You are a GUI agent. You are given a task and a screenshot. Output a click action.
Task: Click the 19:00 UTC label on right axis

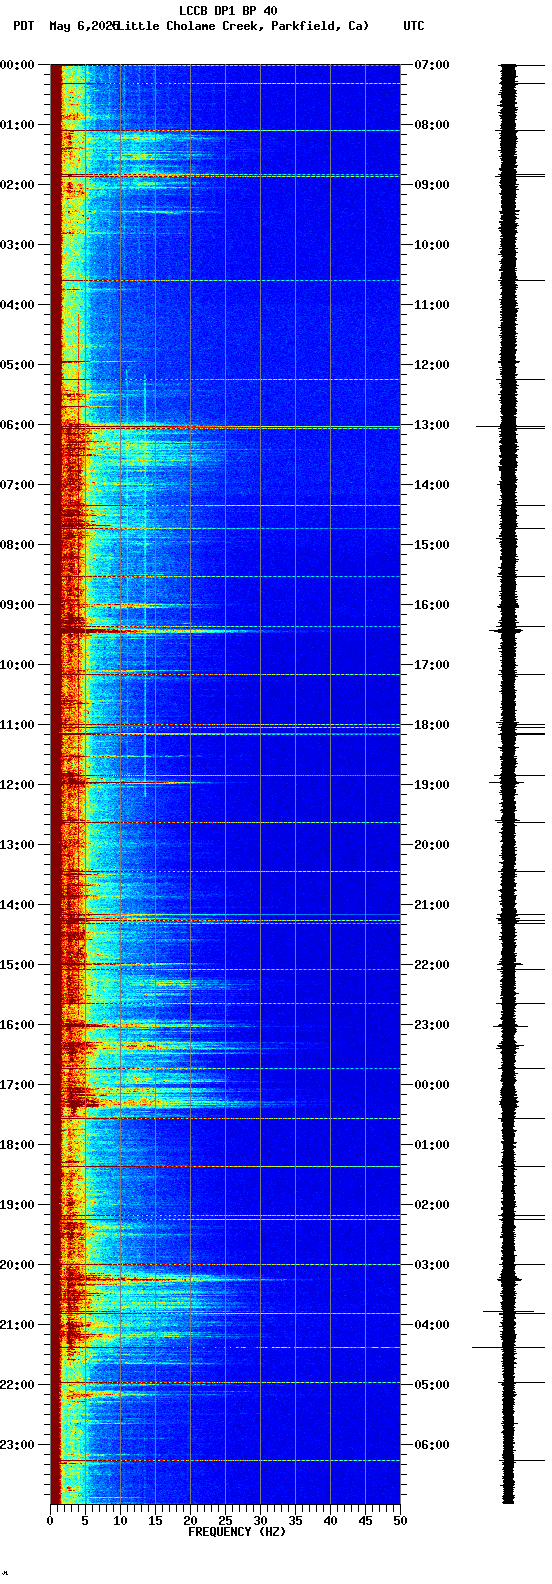[x=432, y=785]
